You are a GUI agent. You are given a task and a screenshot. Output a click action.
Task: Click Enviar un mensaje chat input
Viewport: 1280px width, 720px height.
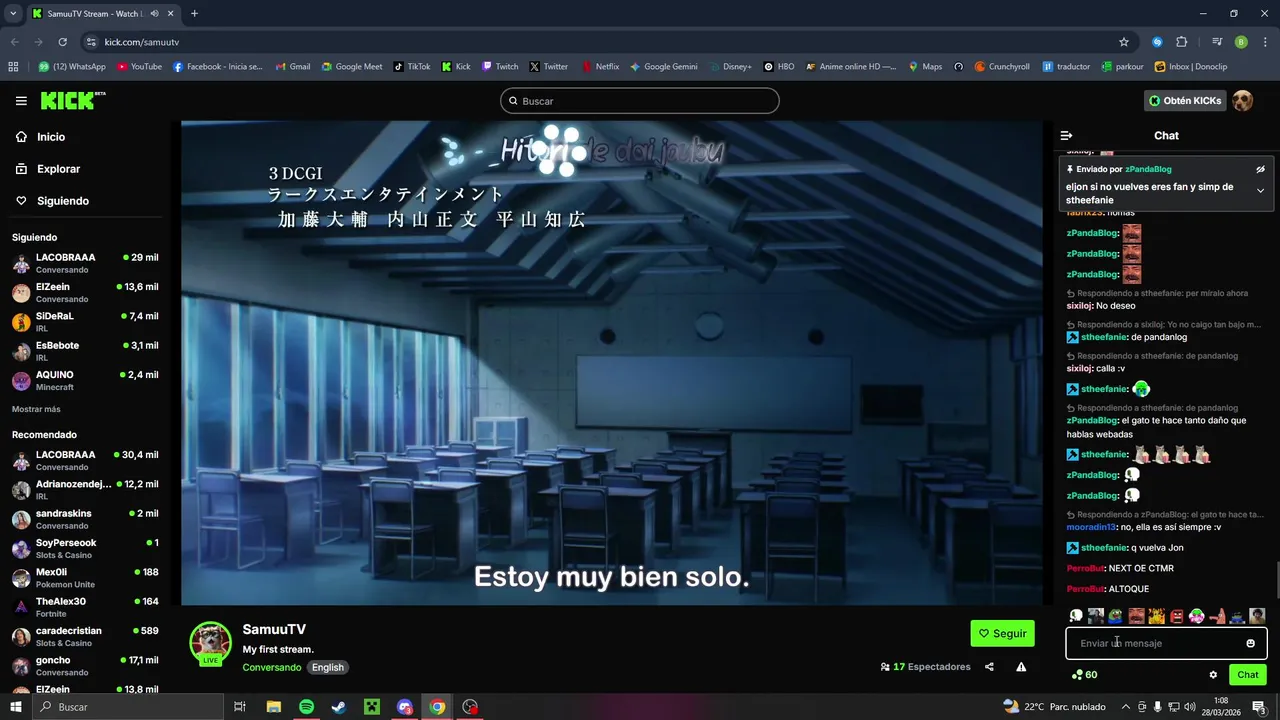1166,643
